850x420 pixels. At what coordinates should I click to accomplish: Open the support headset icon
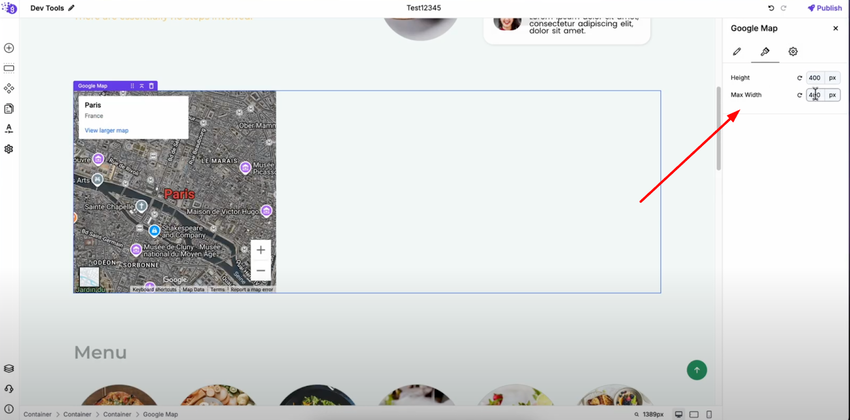tap(9, 389)
